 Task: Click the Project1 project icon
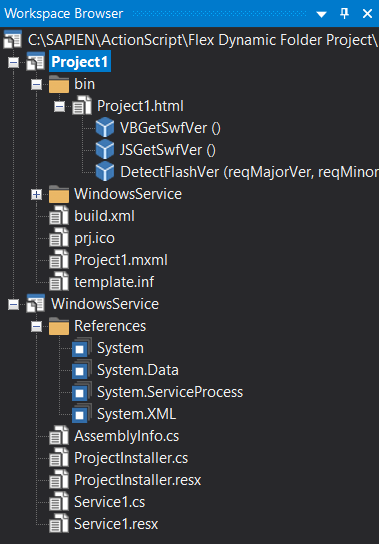[x=36, y=61]
